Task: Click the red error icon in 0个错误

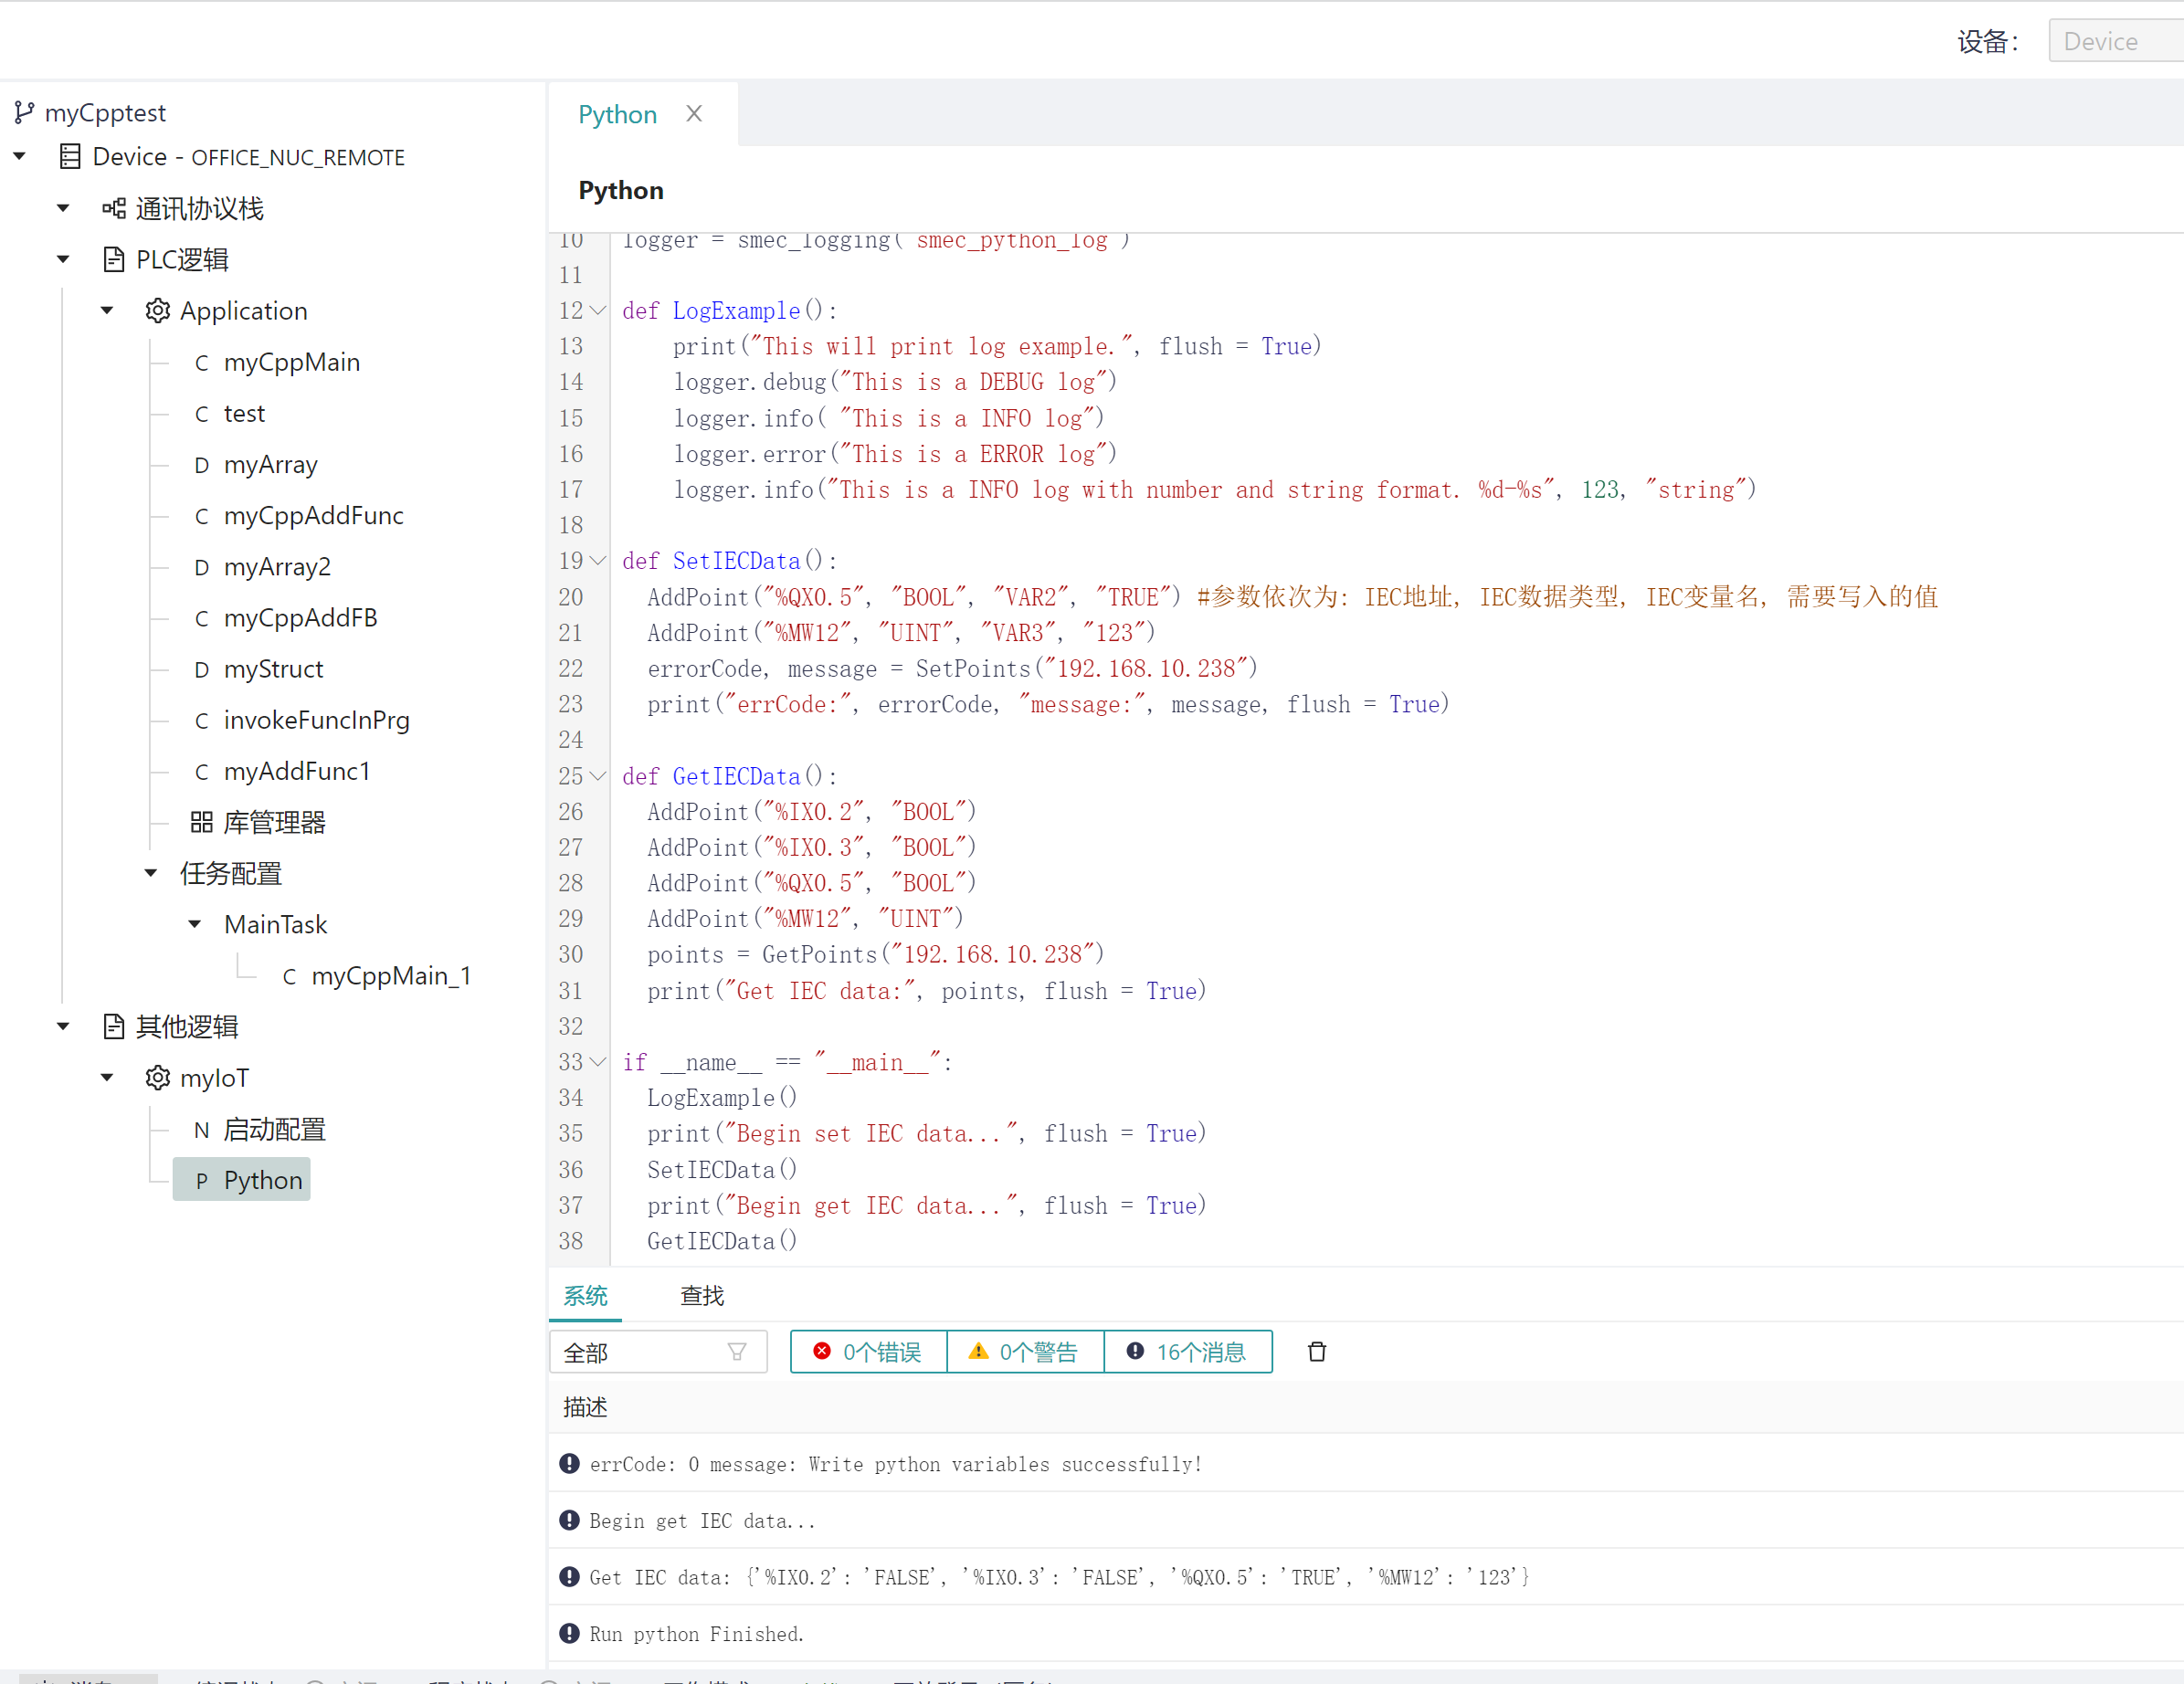Action: click(x=822, y=1351)
